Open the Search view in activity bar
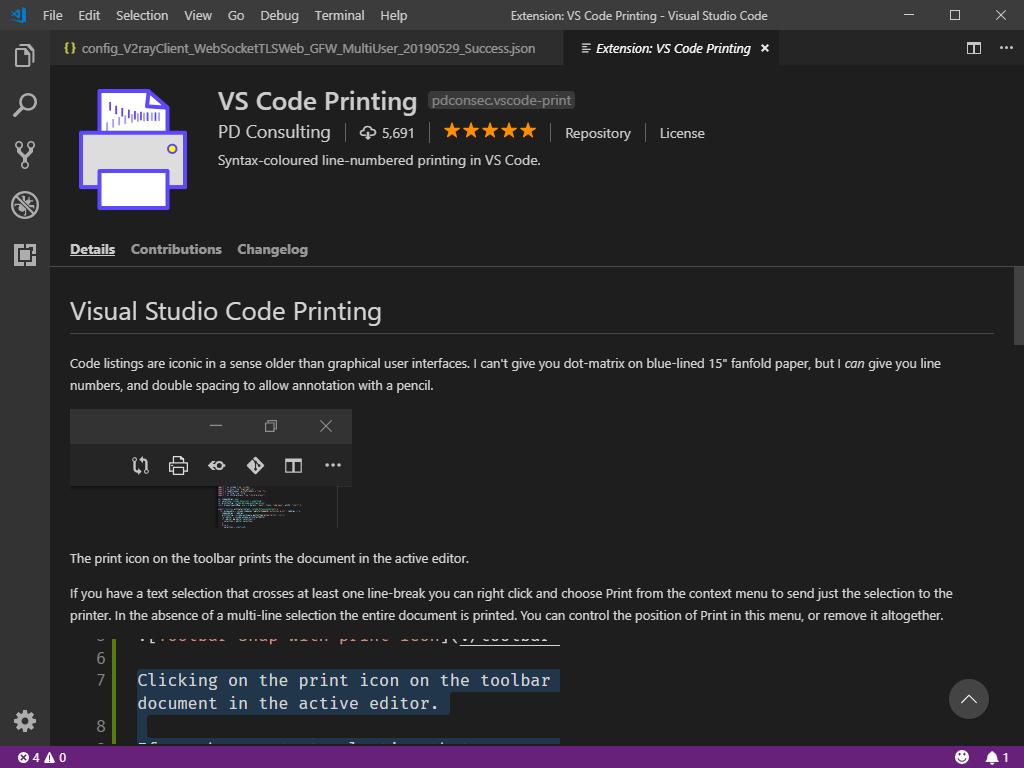1024x768 pixels. [x=25, y=105]
